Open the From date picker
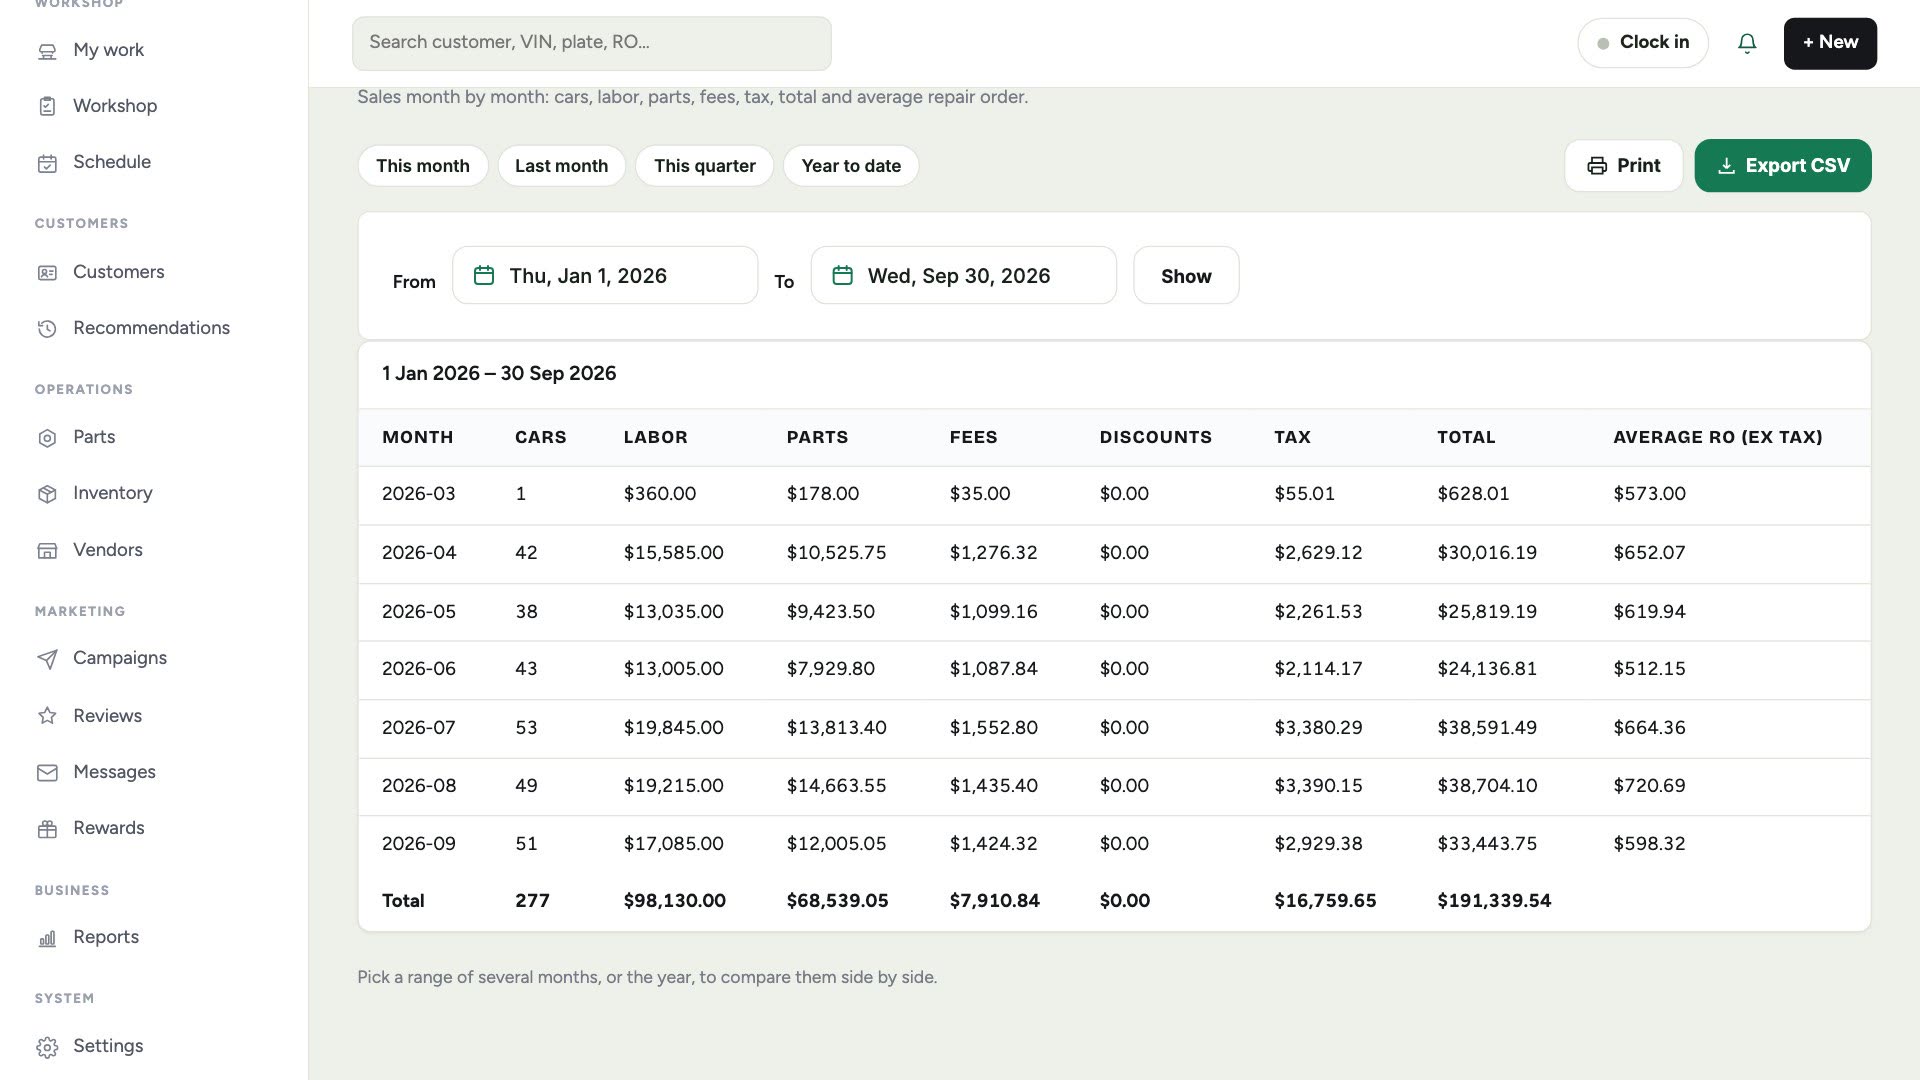Viewport: 1920px width, 1080px height. 605,275
